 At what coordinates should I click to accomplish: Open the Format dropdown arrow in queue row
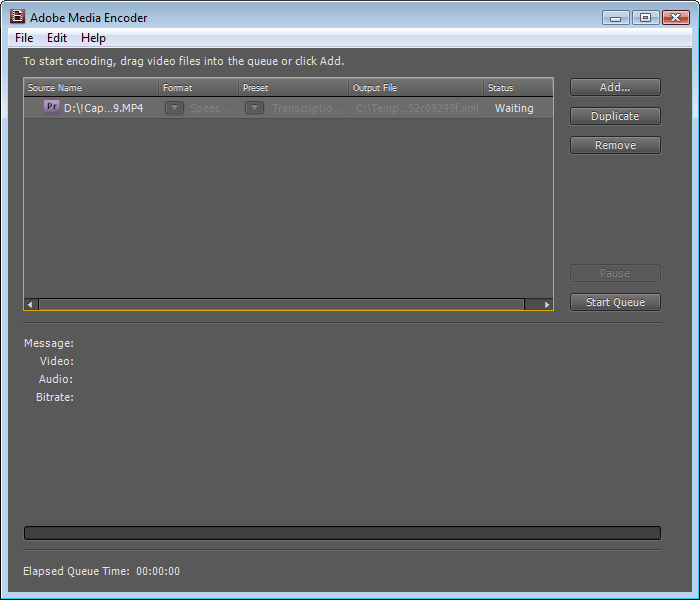(x=175, y=108)
